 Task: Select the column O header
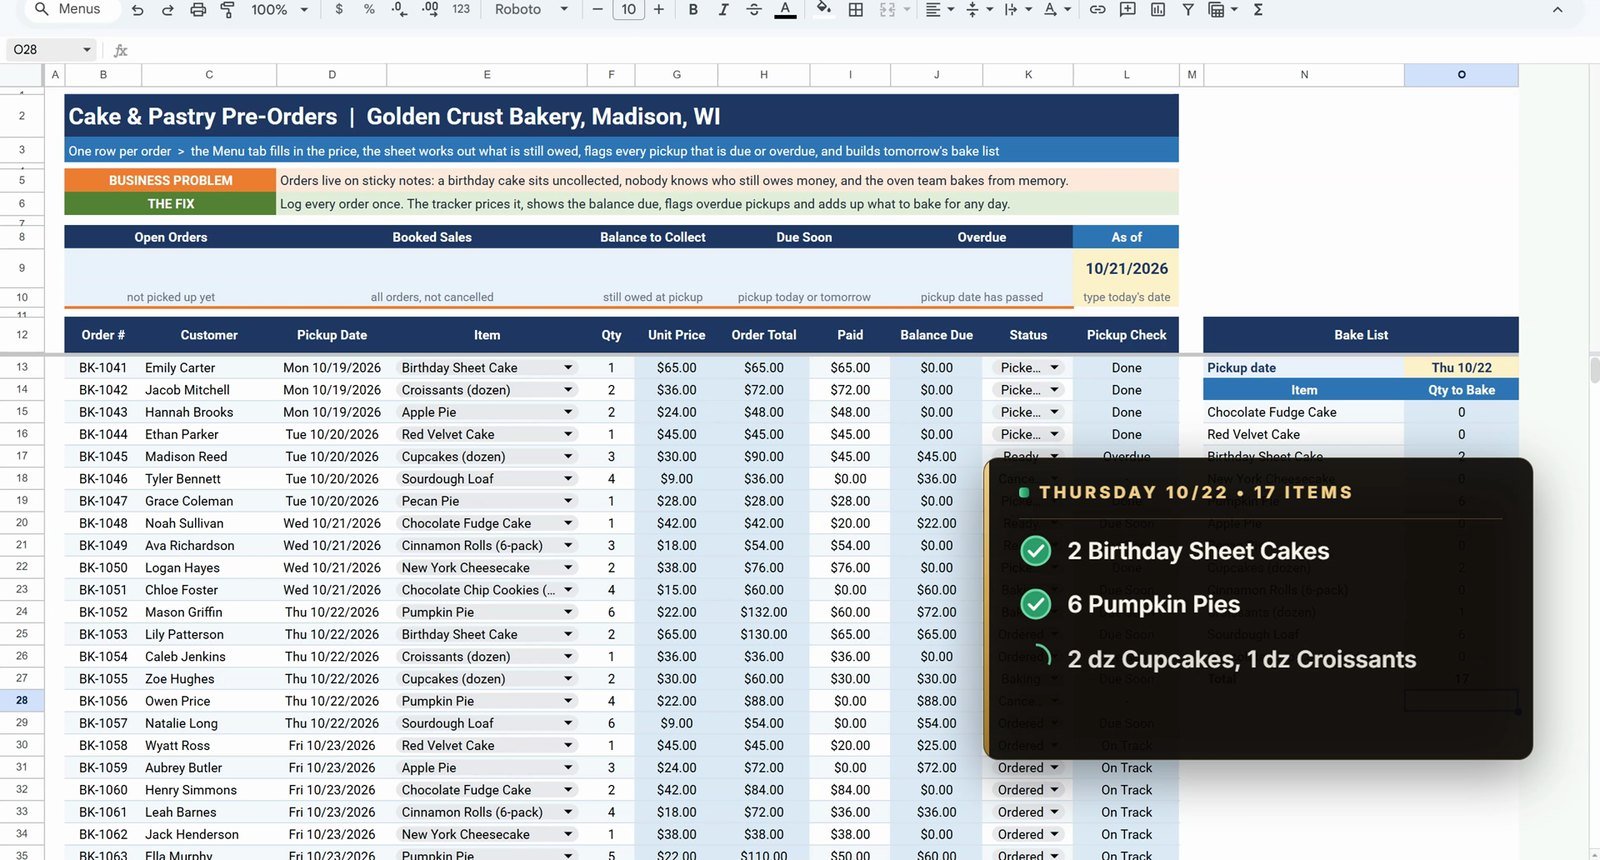[x=1461, y=75]
